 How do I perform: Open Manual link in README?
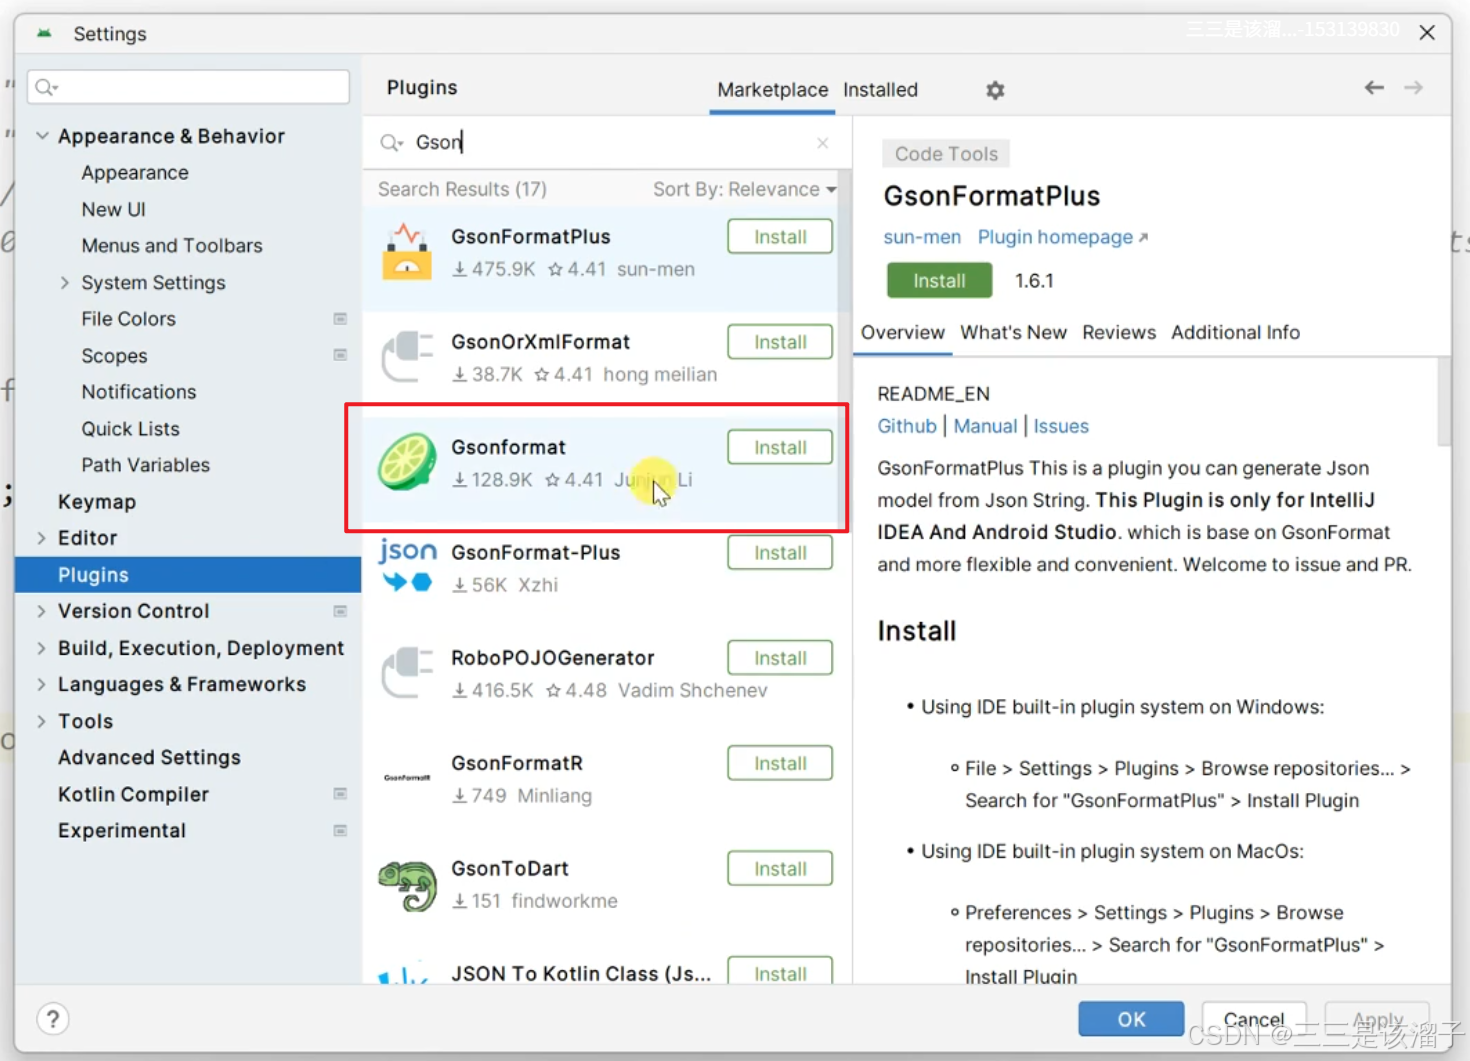985,426
